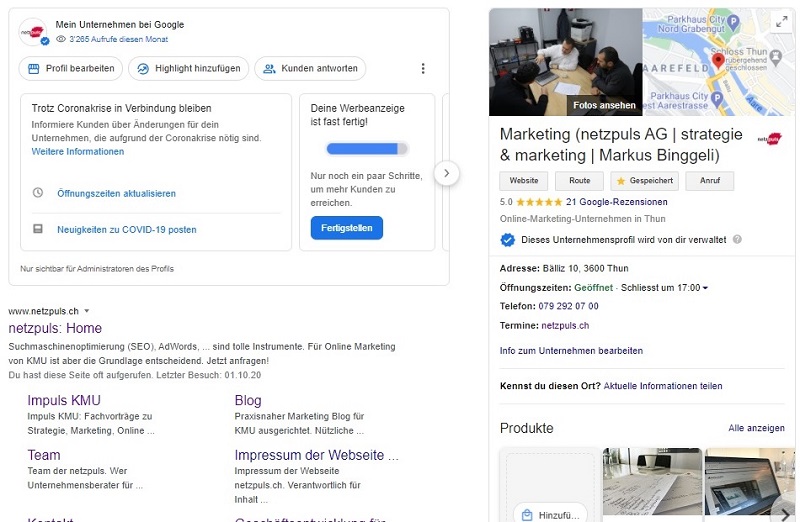Viewport: 800px width, 522px height.
Task: Click phone number 079 292 07 00
Action: (x=568, y=306)
